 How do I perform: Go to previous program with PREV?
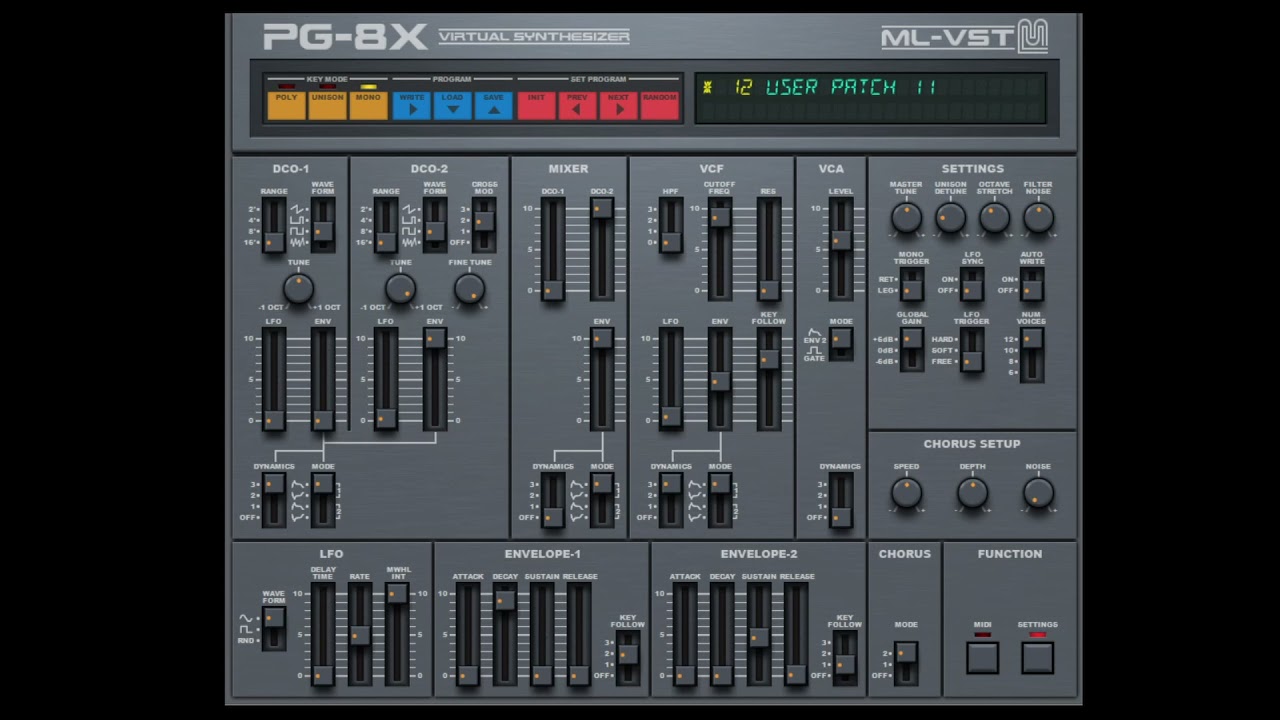coord(577,105)
